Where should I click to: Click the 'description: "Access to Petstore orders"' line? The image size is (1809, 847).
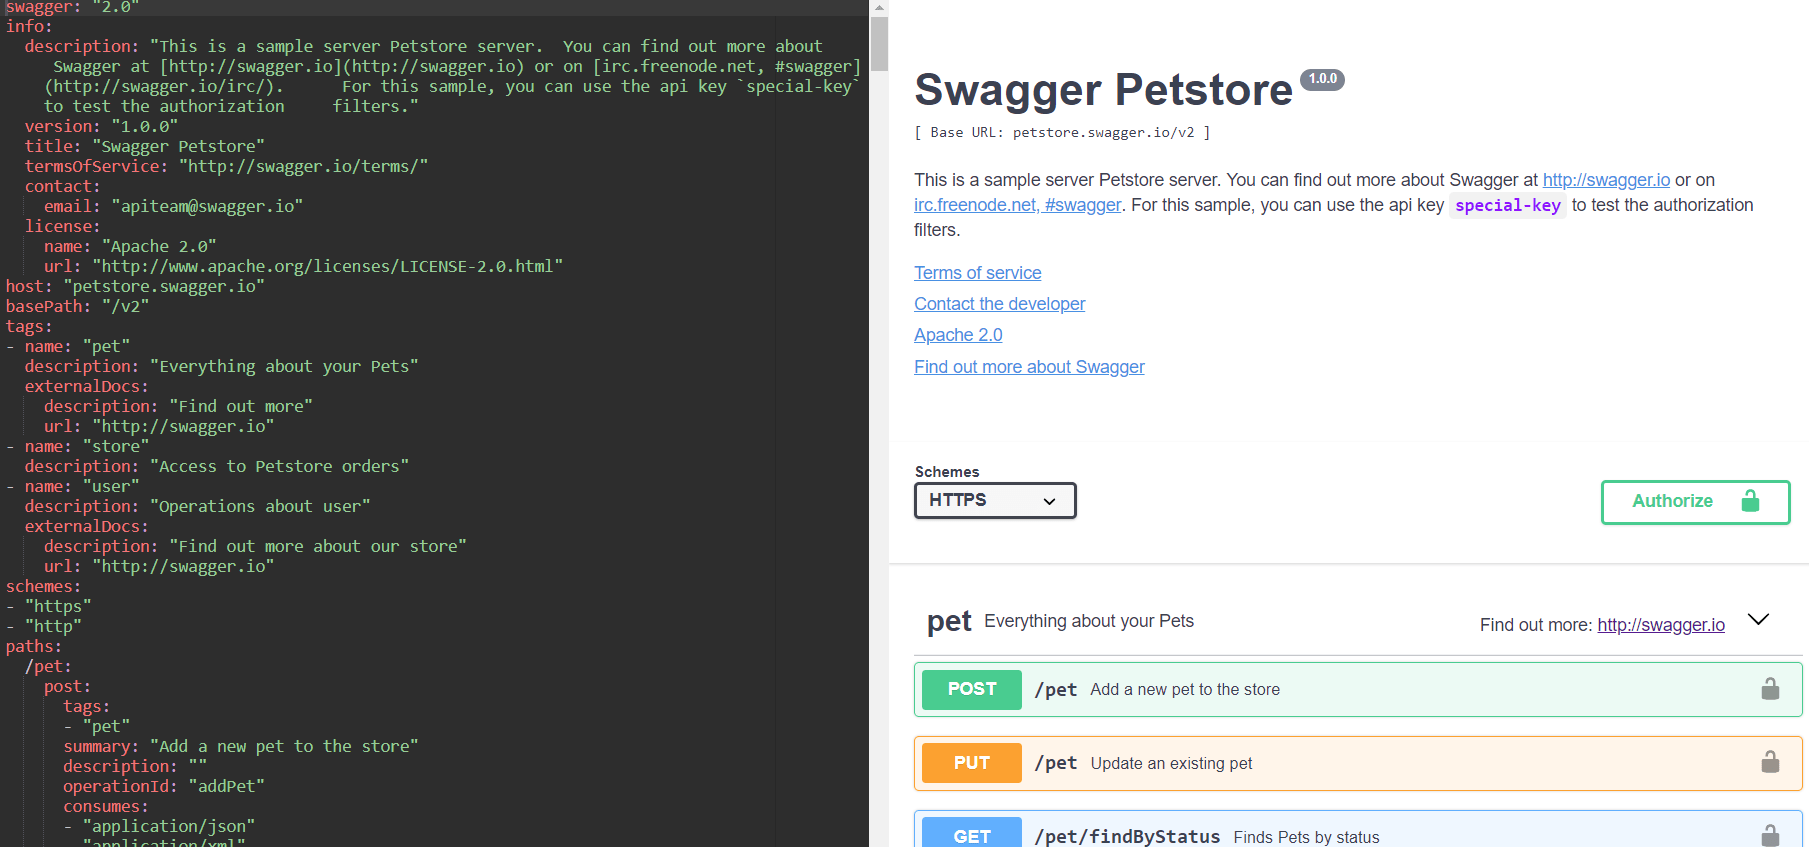tap(217, 466)
